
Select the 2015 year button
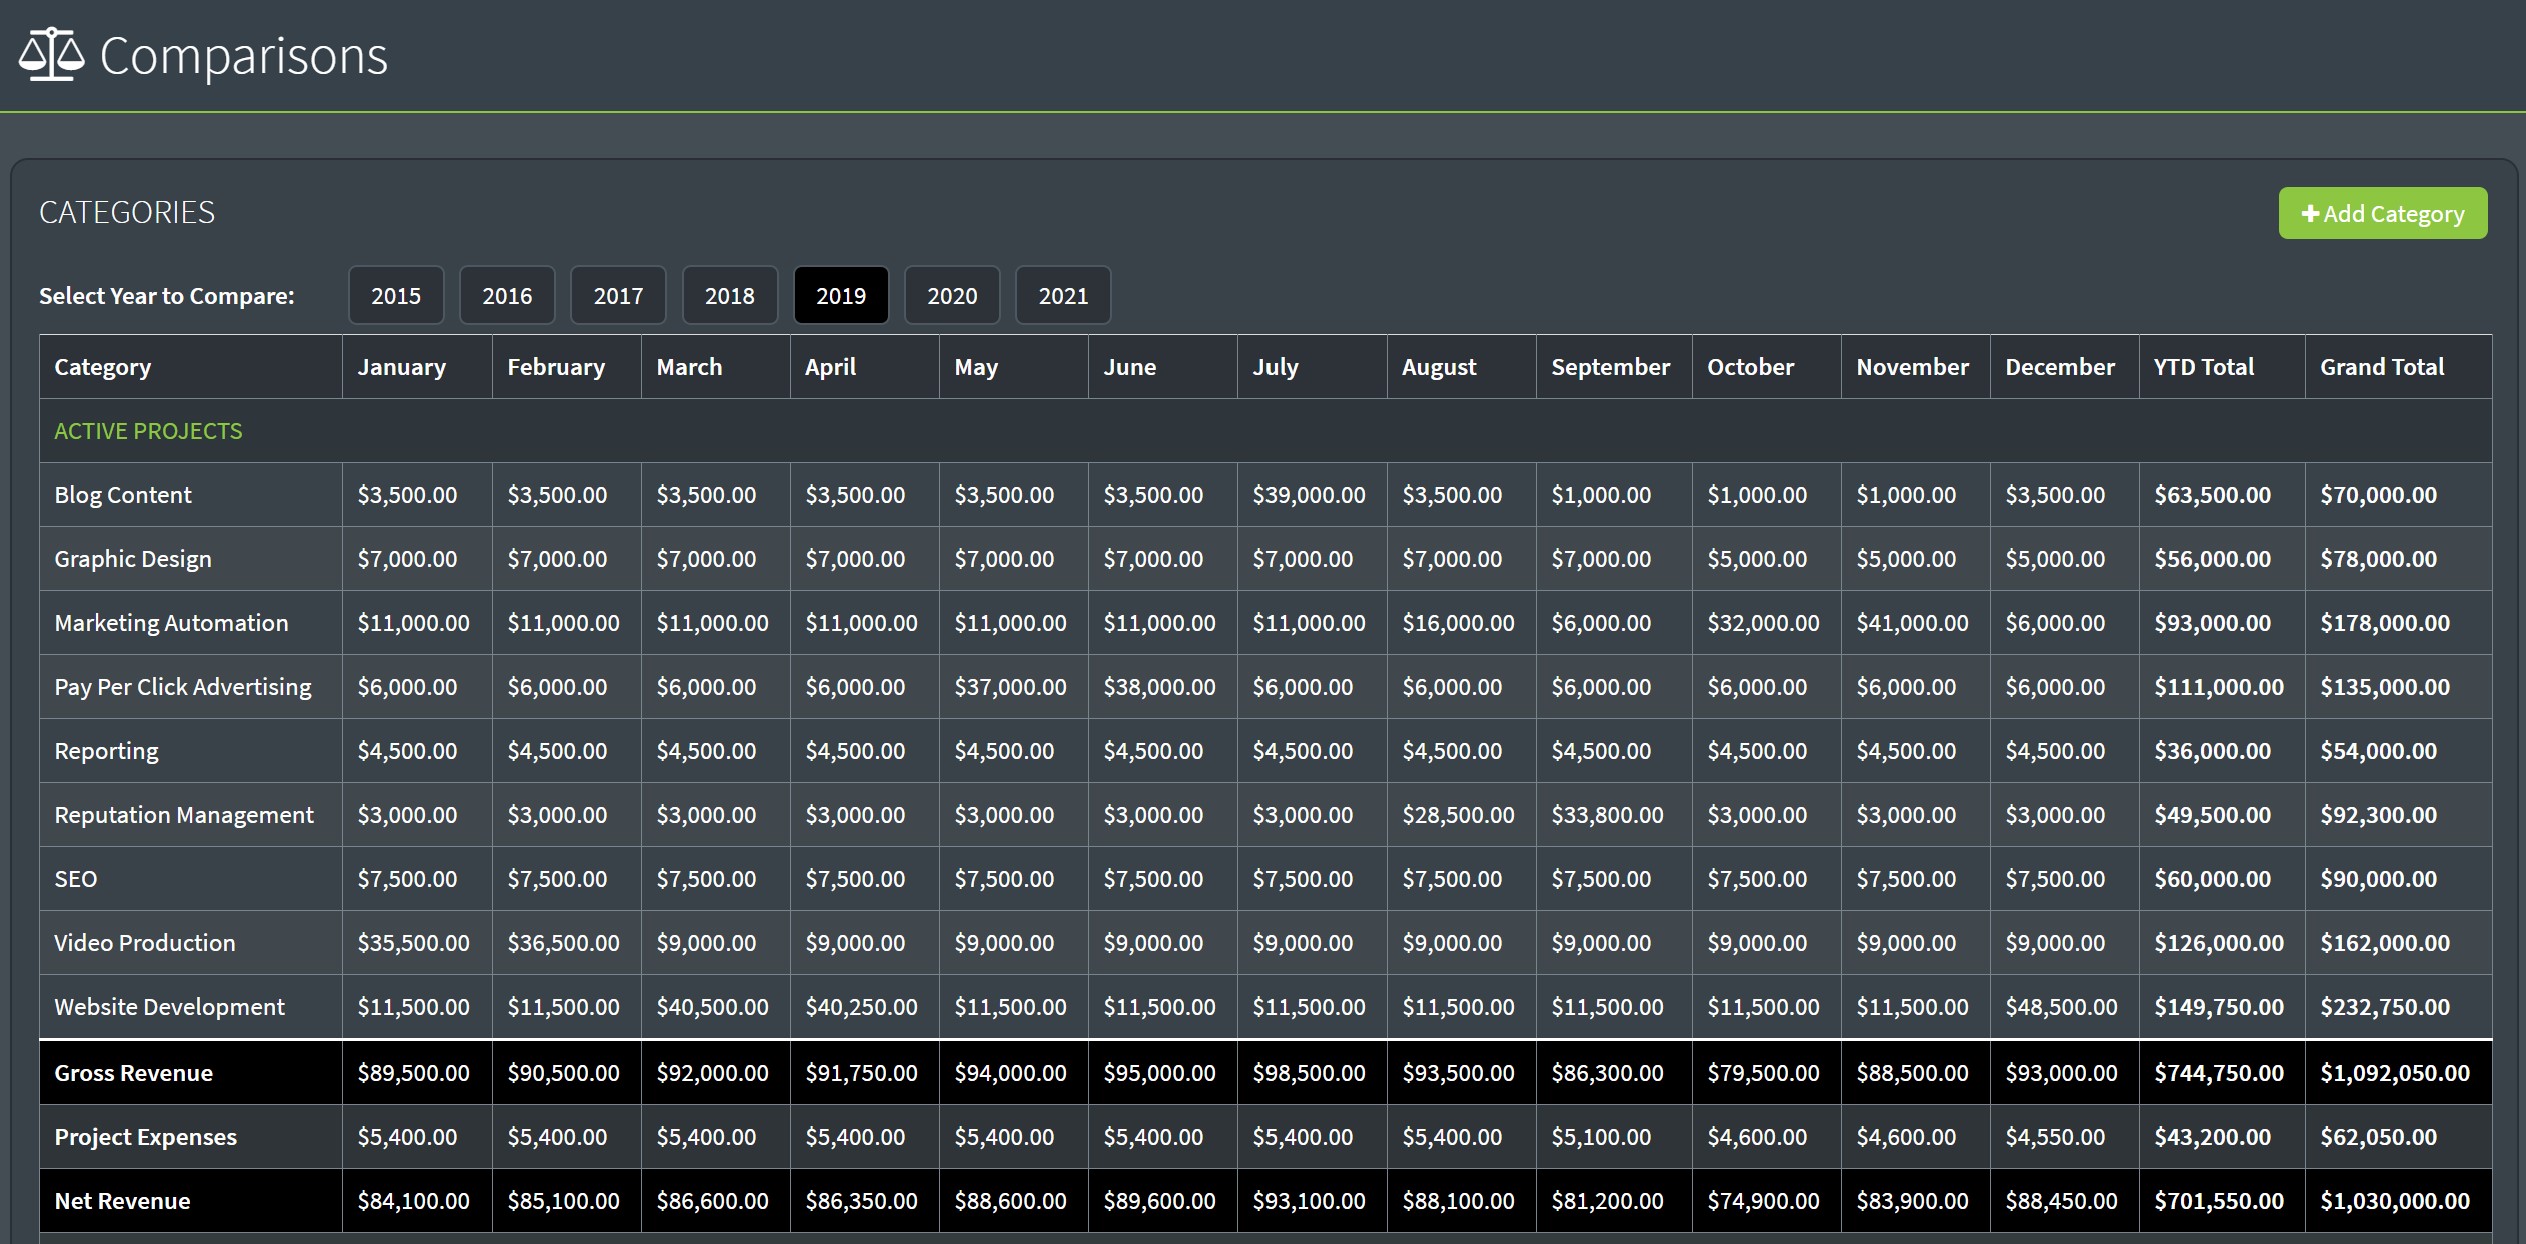pyautogui.click(x=396, y=295)
